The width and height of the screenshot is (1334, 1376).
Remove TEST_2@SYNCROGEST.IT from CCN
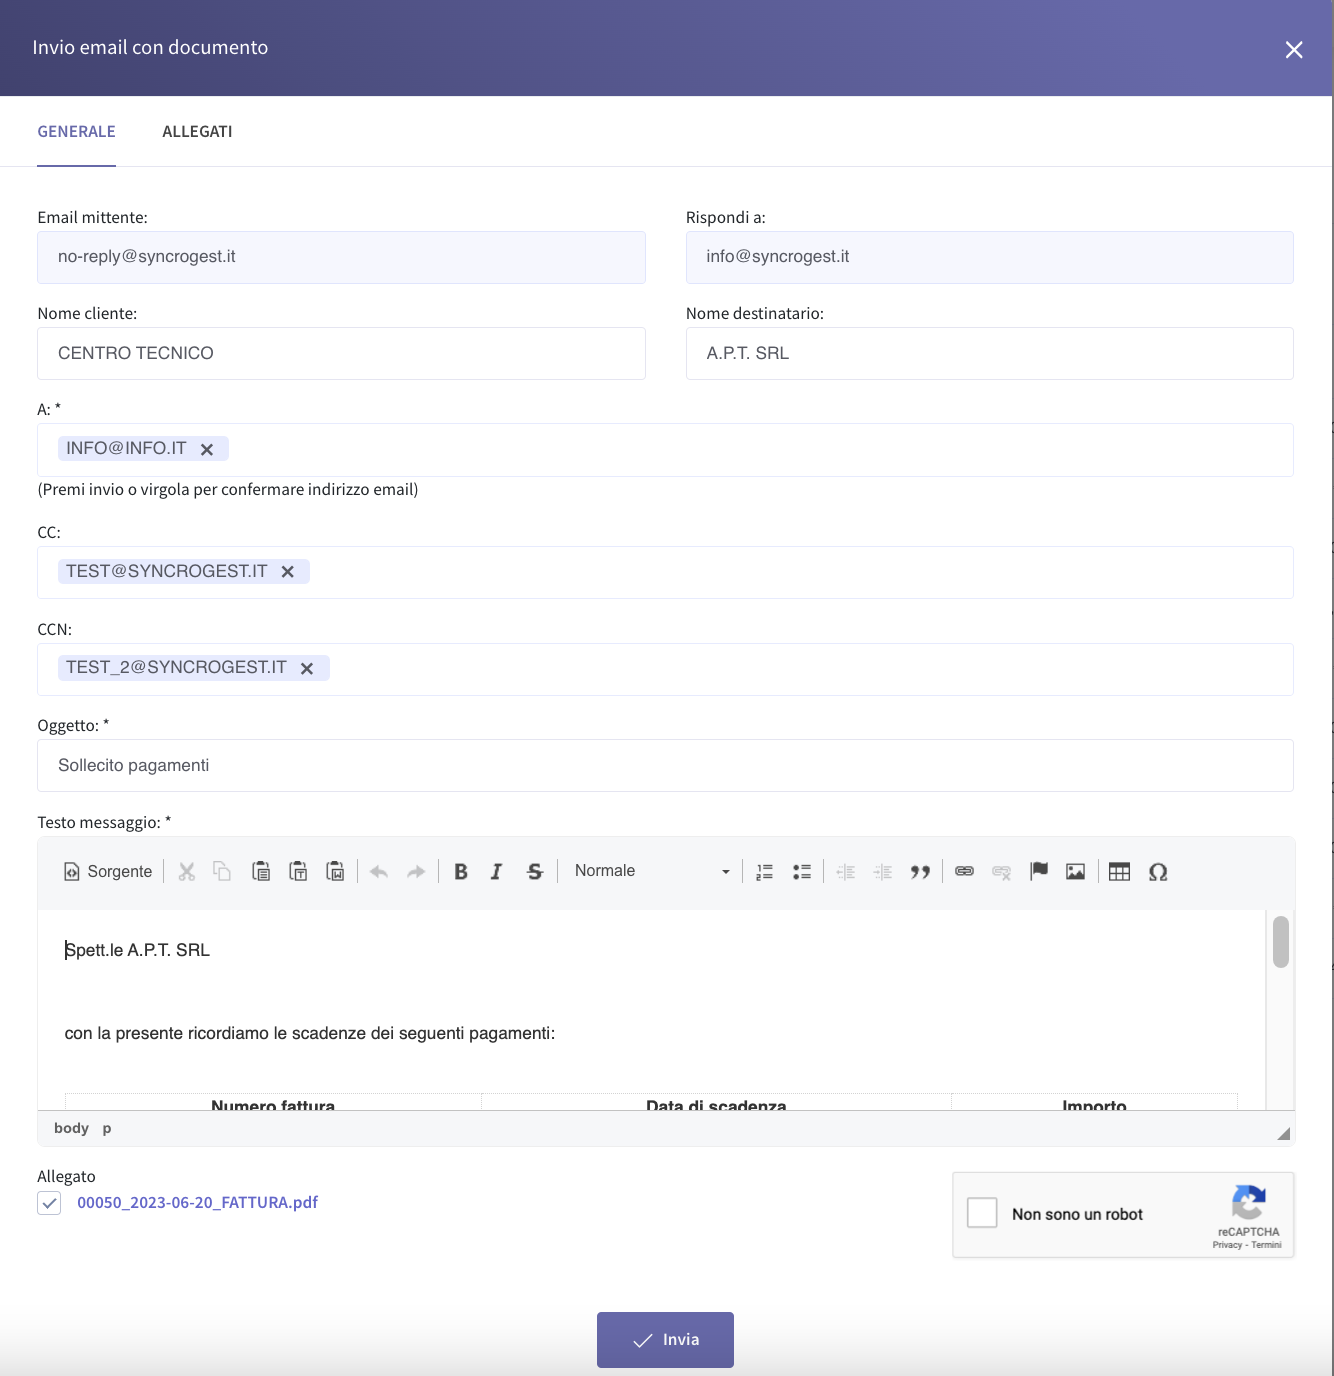pyautogui.click(x=307, y=669)
